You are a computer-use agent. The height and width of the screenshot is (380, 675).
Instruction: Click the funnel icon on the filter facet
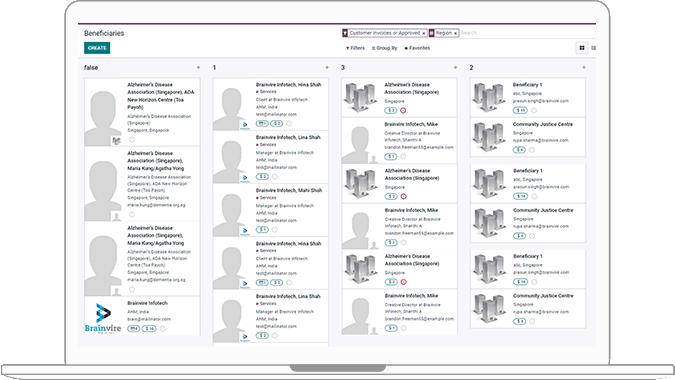(345, 33)
